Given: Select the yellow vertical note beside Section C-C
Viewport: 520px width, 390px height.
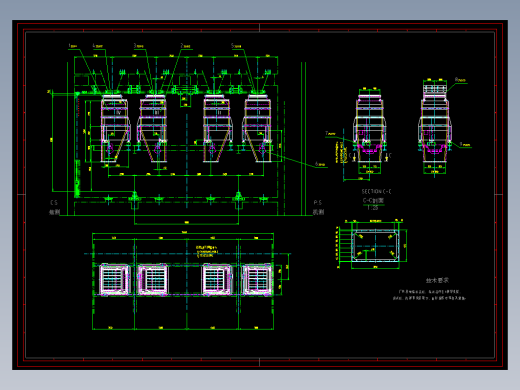Looking at the screenshot, I should [x=341, y=152].
